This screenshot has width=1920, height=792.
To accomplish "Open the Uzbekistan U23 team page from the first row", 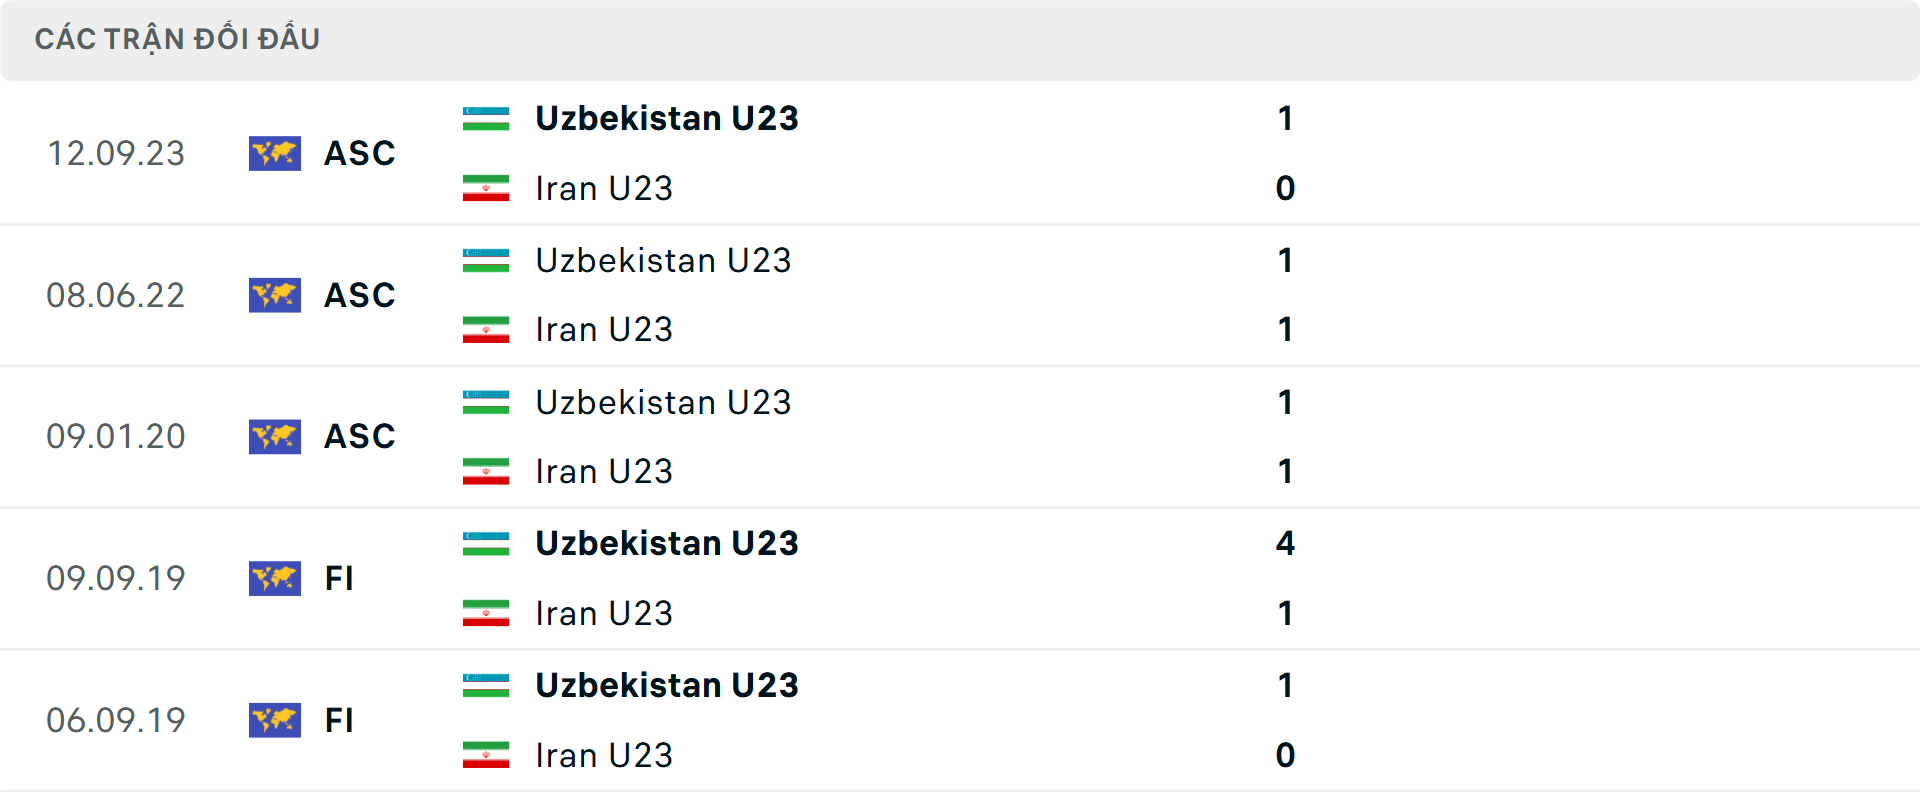I will click(667, 118).
